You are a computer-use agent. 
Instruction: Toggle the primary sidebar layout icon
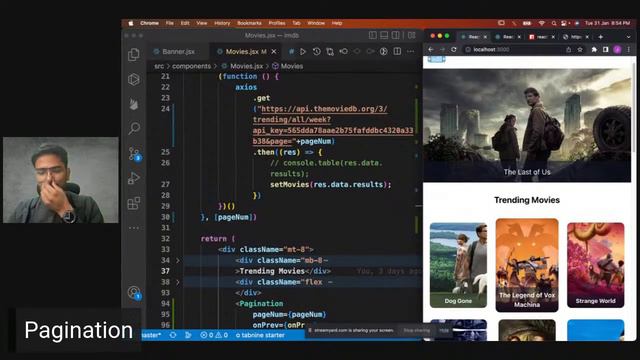[373, 36]
